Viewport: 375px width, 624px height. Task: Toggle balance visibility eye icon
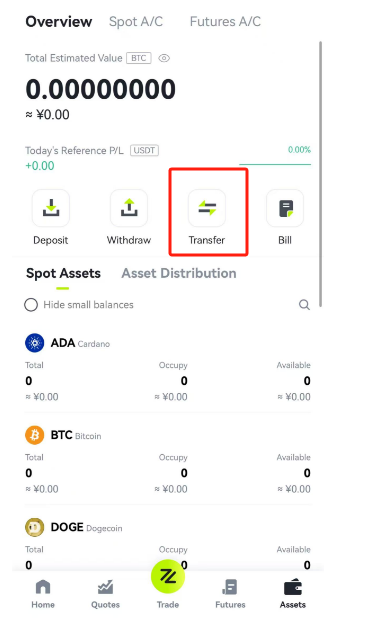164,58
